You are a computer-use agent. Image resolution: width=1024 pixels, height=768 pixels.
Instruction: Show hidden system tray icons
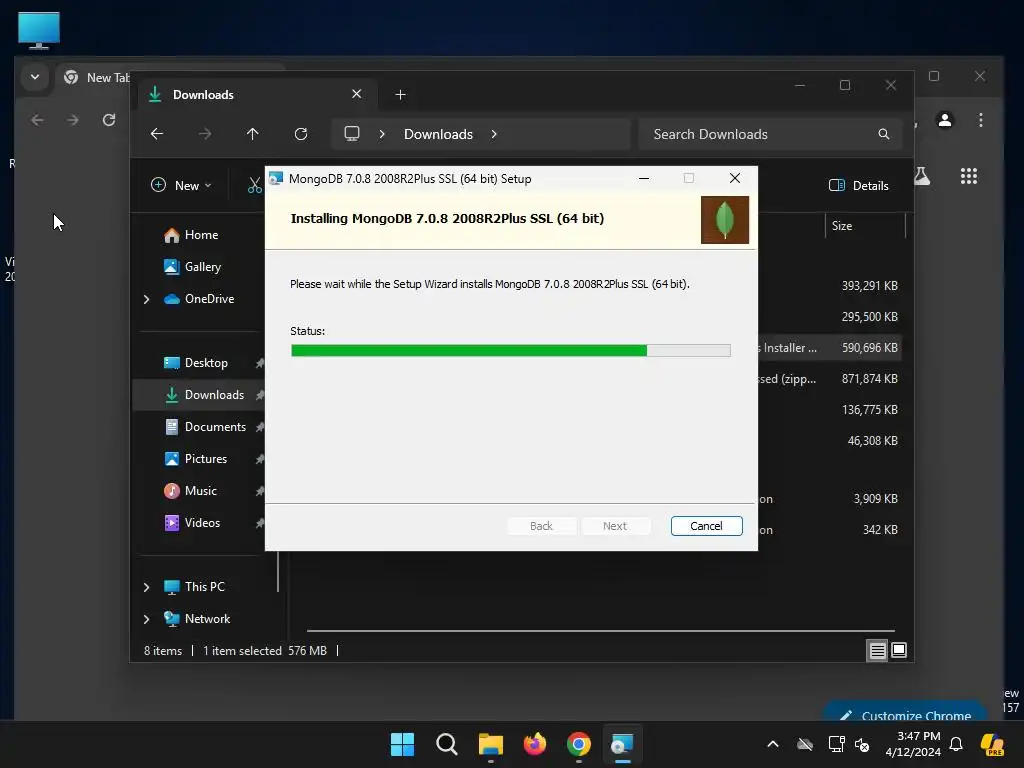[773, 744]
